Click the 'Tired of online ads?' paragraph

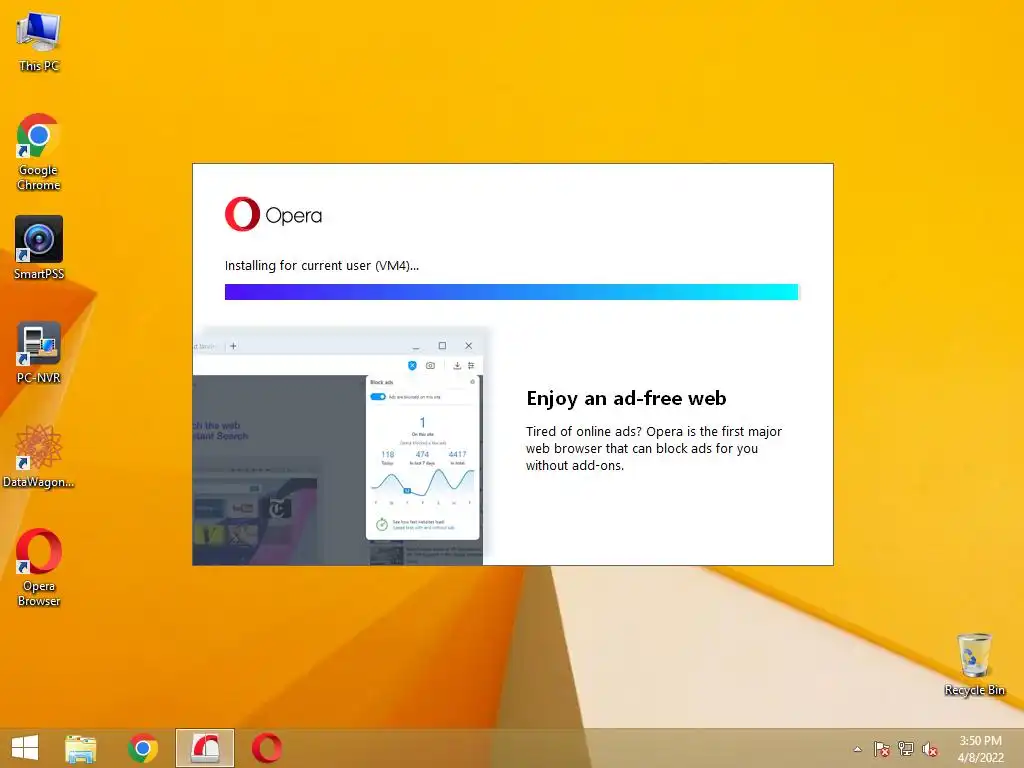(654, 448)
